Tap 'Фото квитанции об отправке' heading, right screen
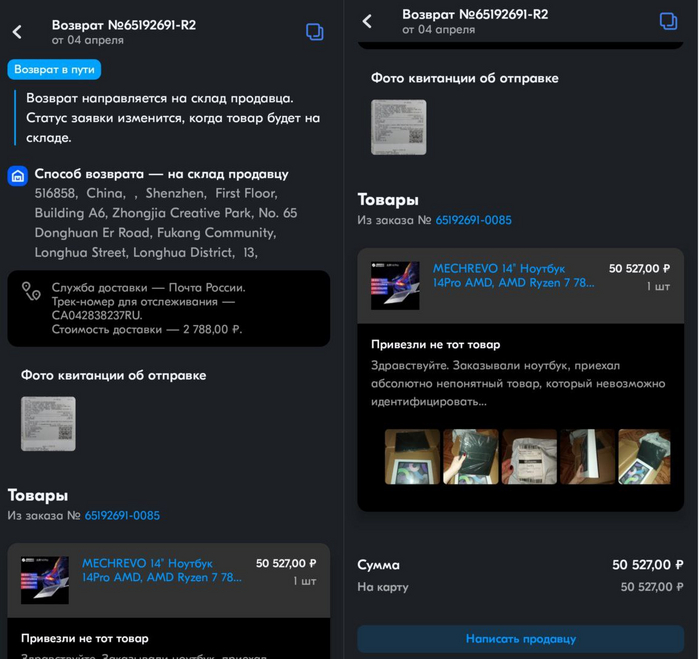The image size is (700, 659). point(465,78)
